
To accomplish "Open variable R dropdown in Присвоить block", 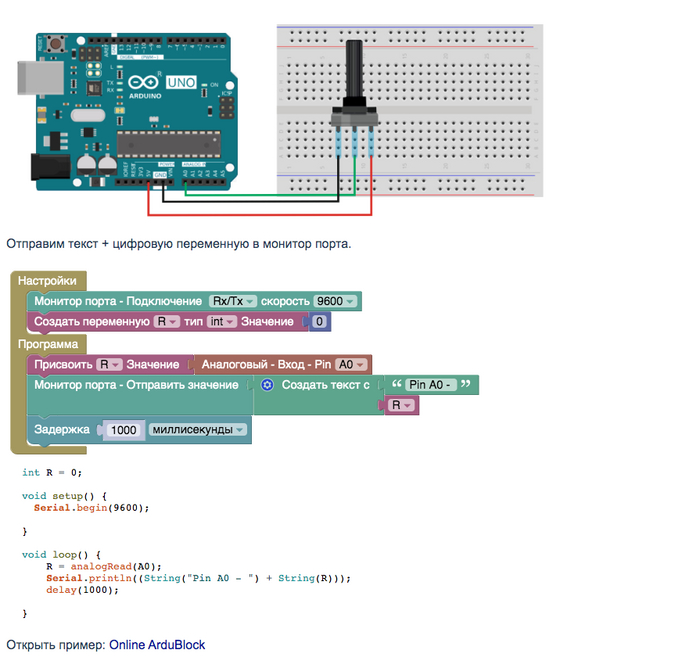I will [109, 365].
